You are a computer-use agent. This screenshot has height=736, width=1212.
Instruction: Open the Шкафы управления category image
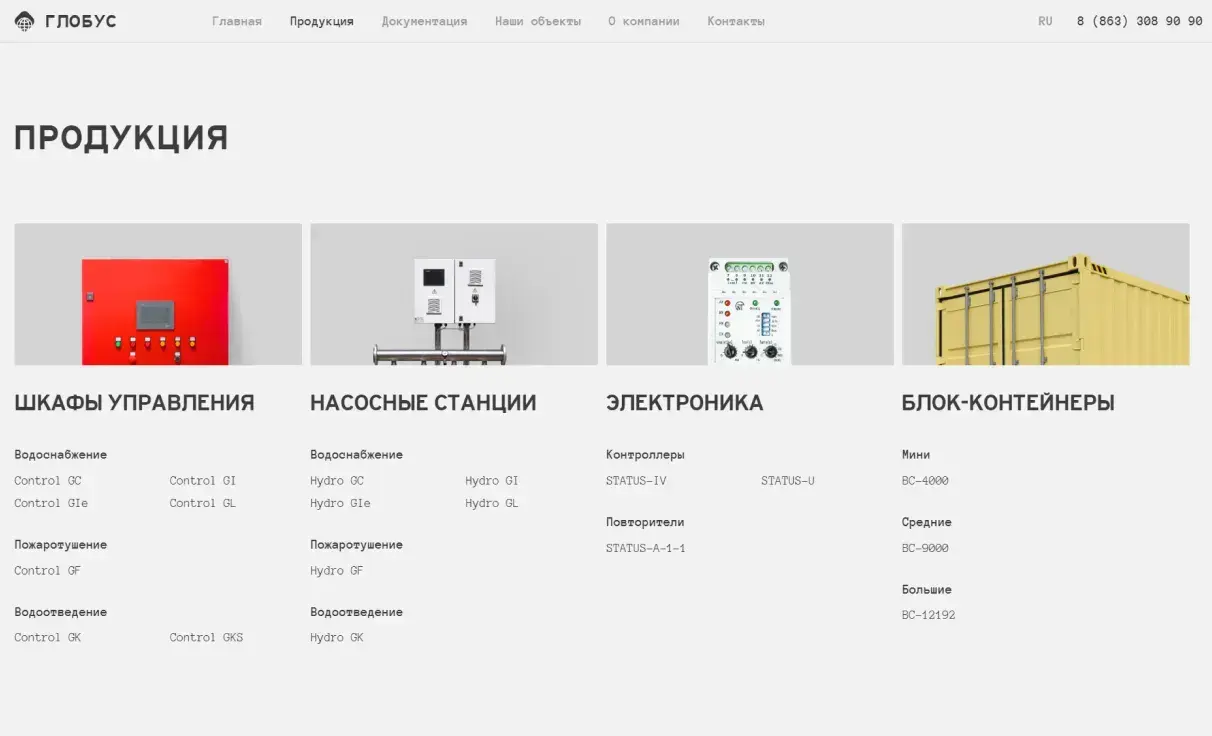click(x=157, y=292)
